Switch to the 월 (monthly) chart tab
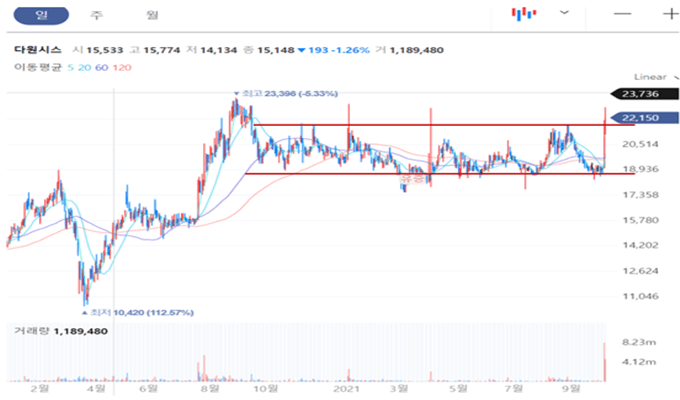The image size is (680, 400). tap(152, 16)
